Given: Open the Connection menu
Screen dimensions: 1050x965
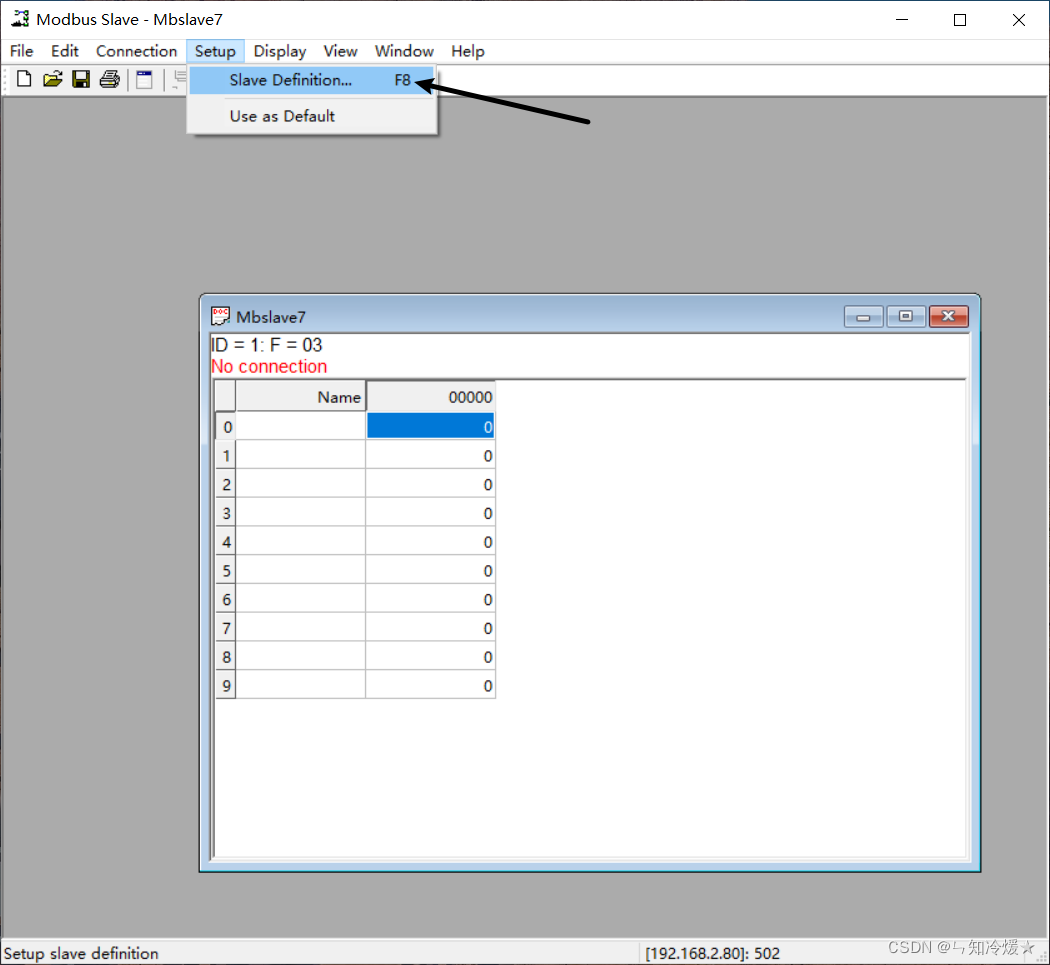Looking at the screenshot, I should [136, 51].
